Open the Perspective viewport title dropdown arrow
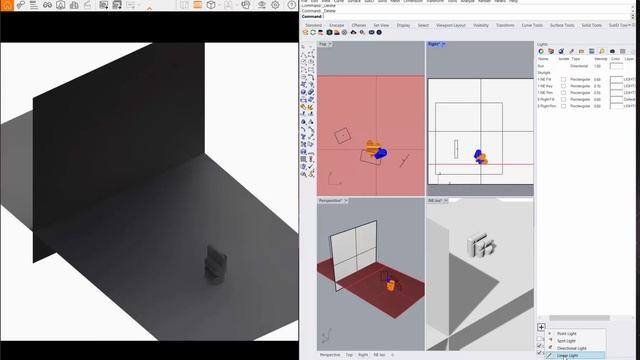 pyautogui.click(x=346, y=201)
